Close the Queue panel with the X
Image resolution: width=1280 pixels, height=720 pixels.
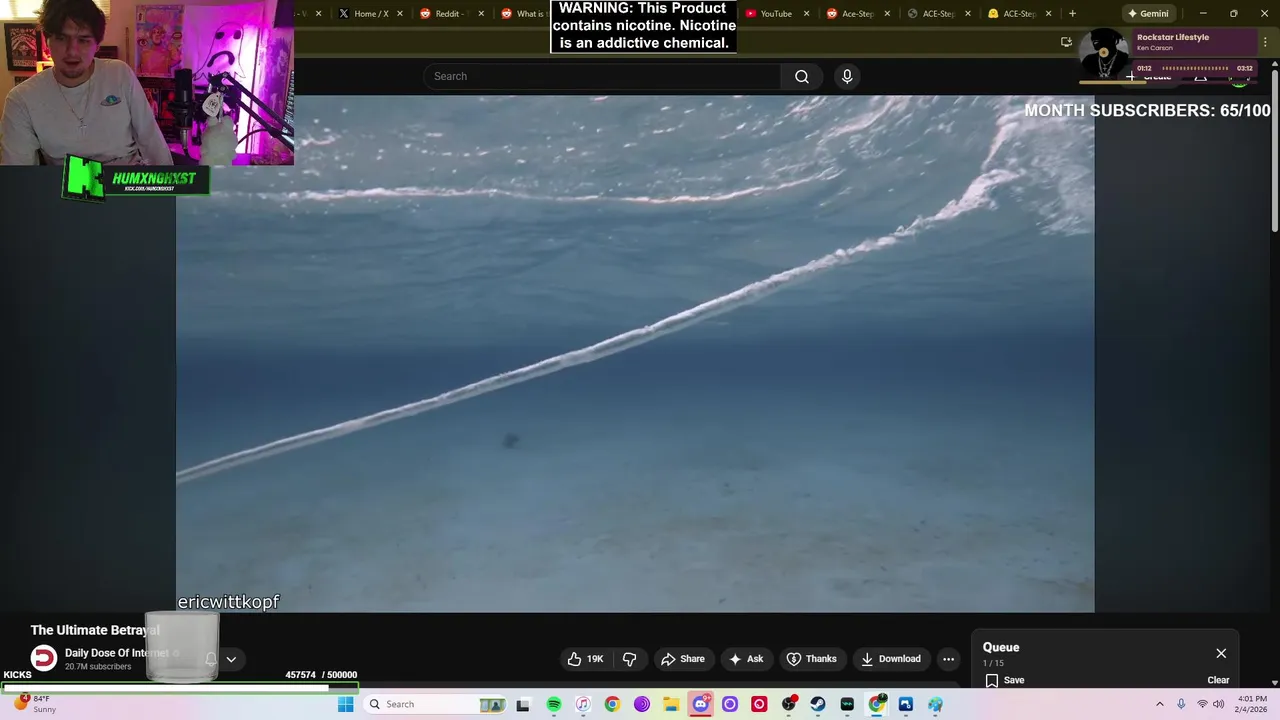(1221, 653)
